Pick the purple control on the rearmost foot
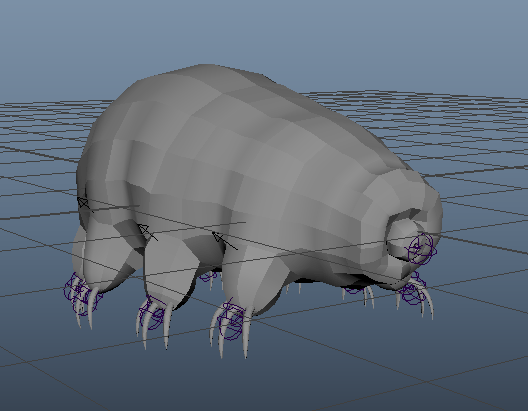528x411 pixels. (x=82, y=294)
